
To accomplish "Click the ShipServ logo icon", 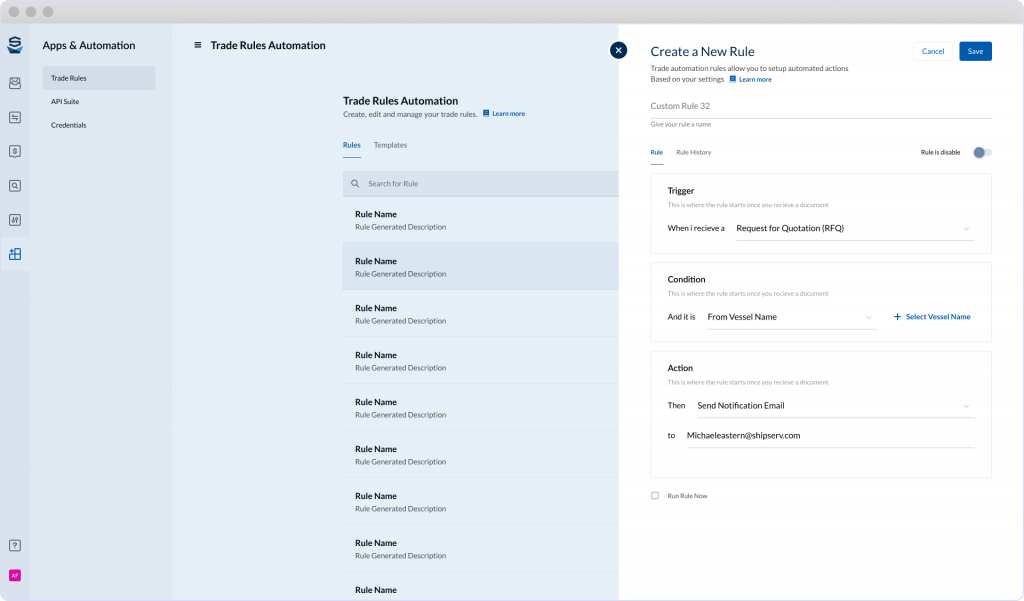I will pos(15,45).
